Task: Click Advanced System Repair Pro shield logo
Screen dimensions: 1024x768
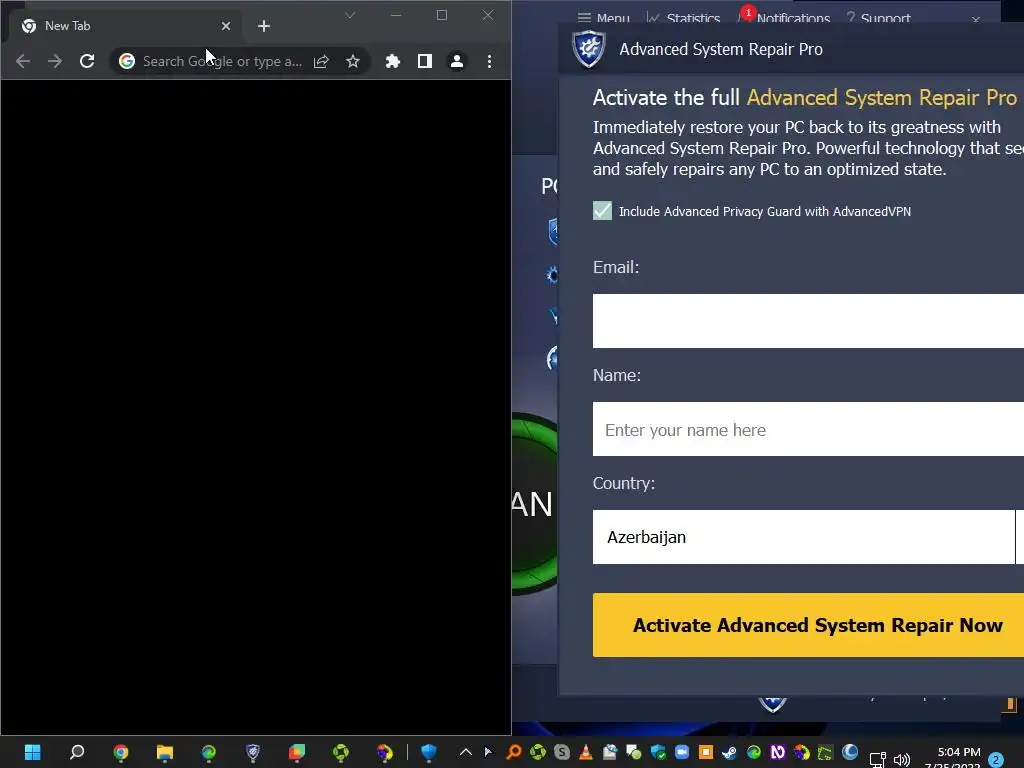Action: pos(588,49)
